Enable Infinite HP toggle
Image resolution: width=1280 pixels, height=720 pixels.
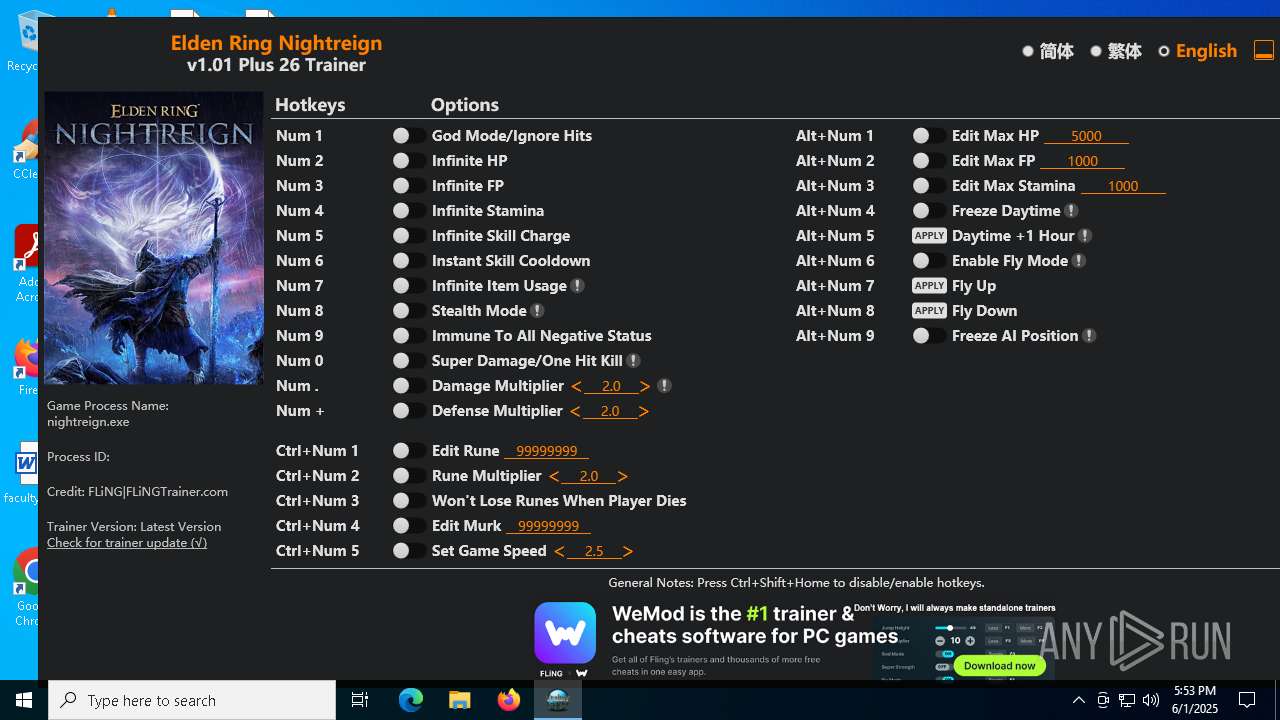[408, 161]
